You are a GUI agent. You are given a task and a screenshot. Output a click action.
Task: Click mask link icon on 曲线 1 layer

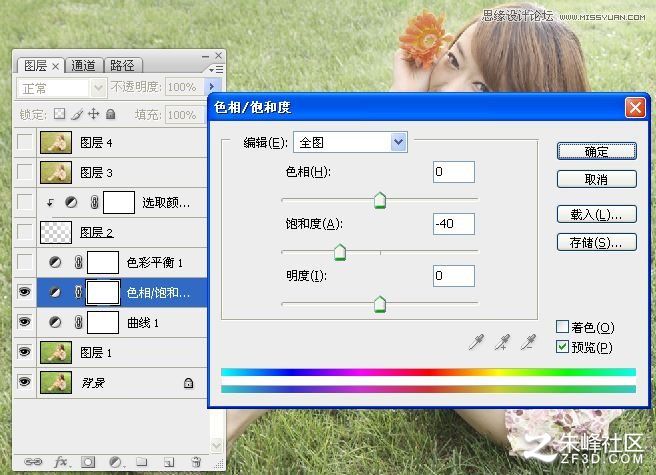click(78, 322)
